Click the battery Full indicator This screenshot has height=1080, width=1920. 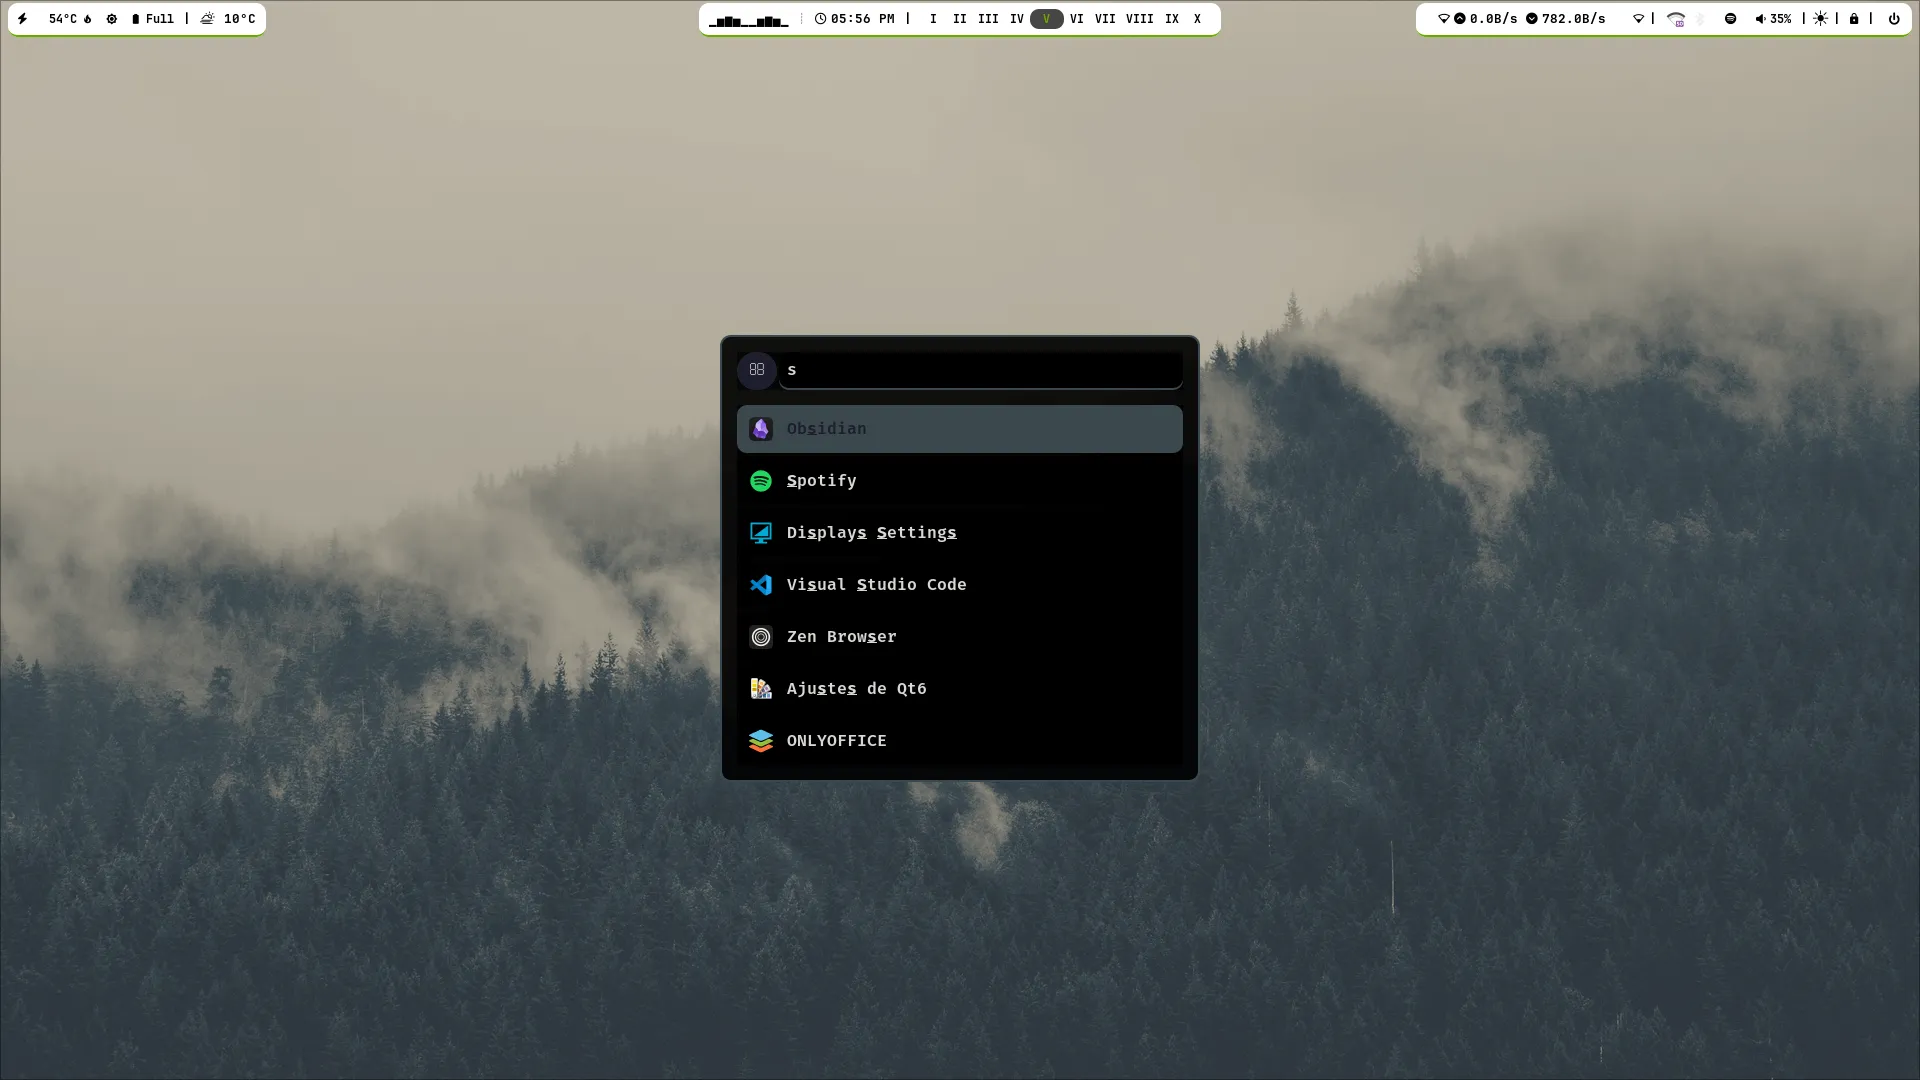[152, 19]
